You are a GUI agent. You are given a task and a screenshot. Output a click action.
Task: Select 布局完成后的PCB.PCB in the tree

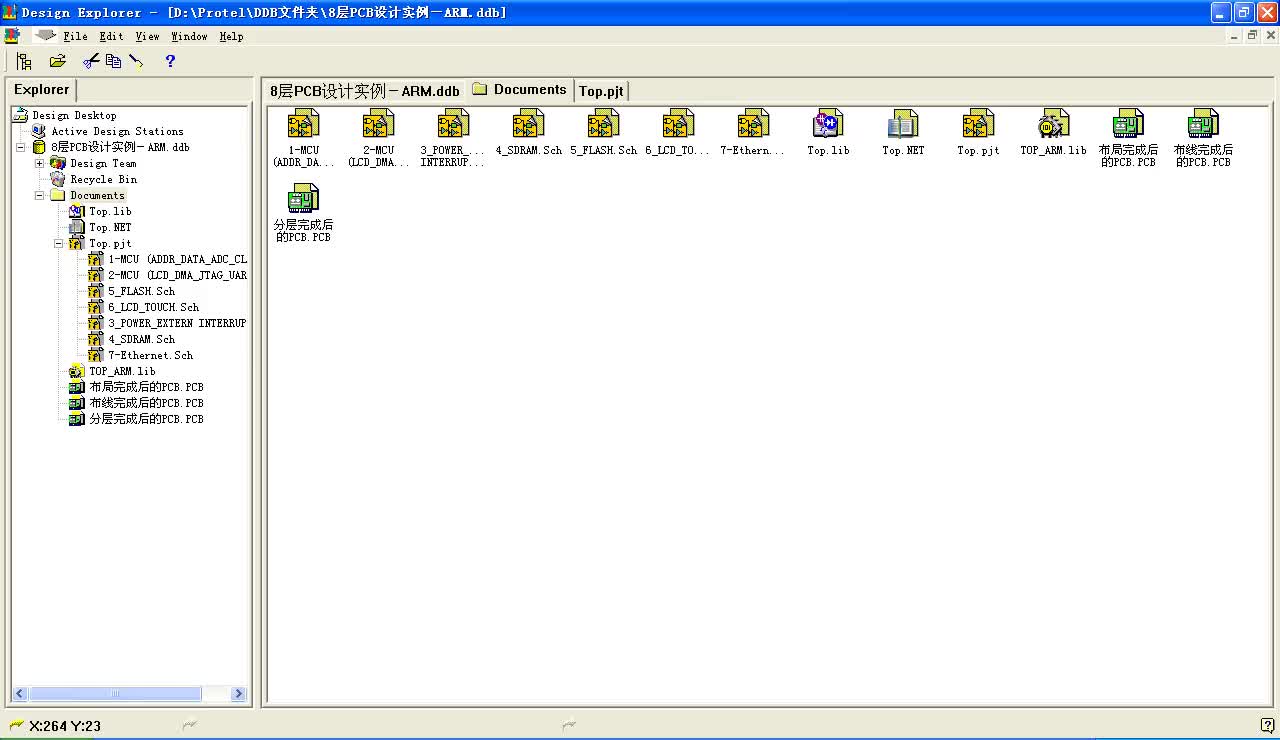point(146,387)
